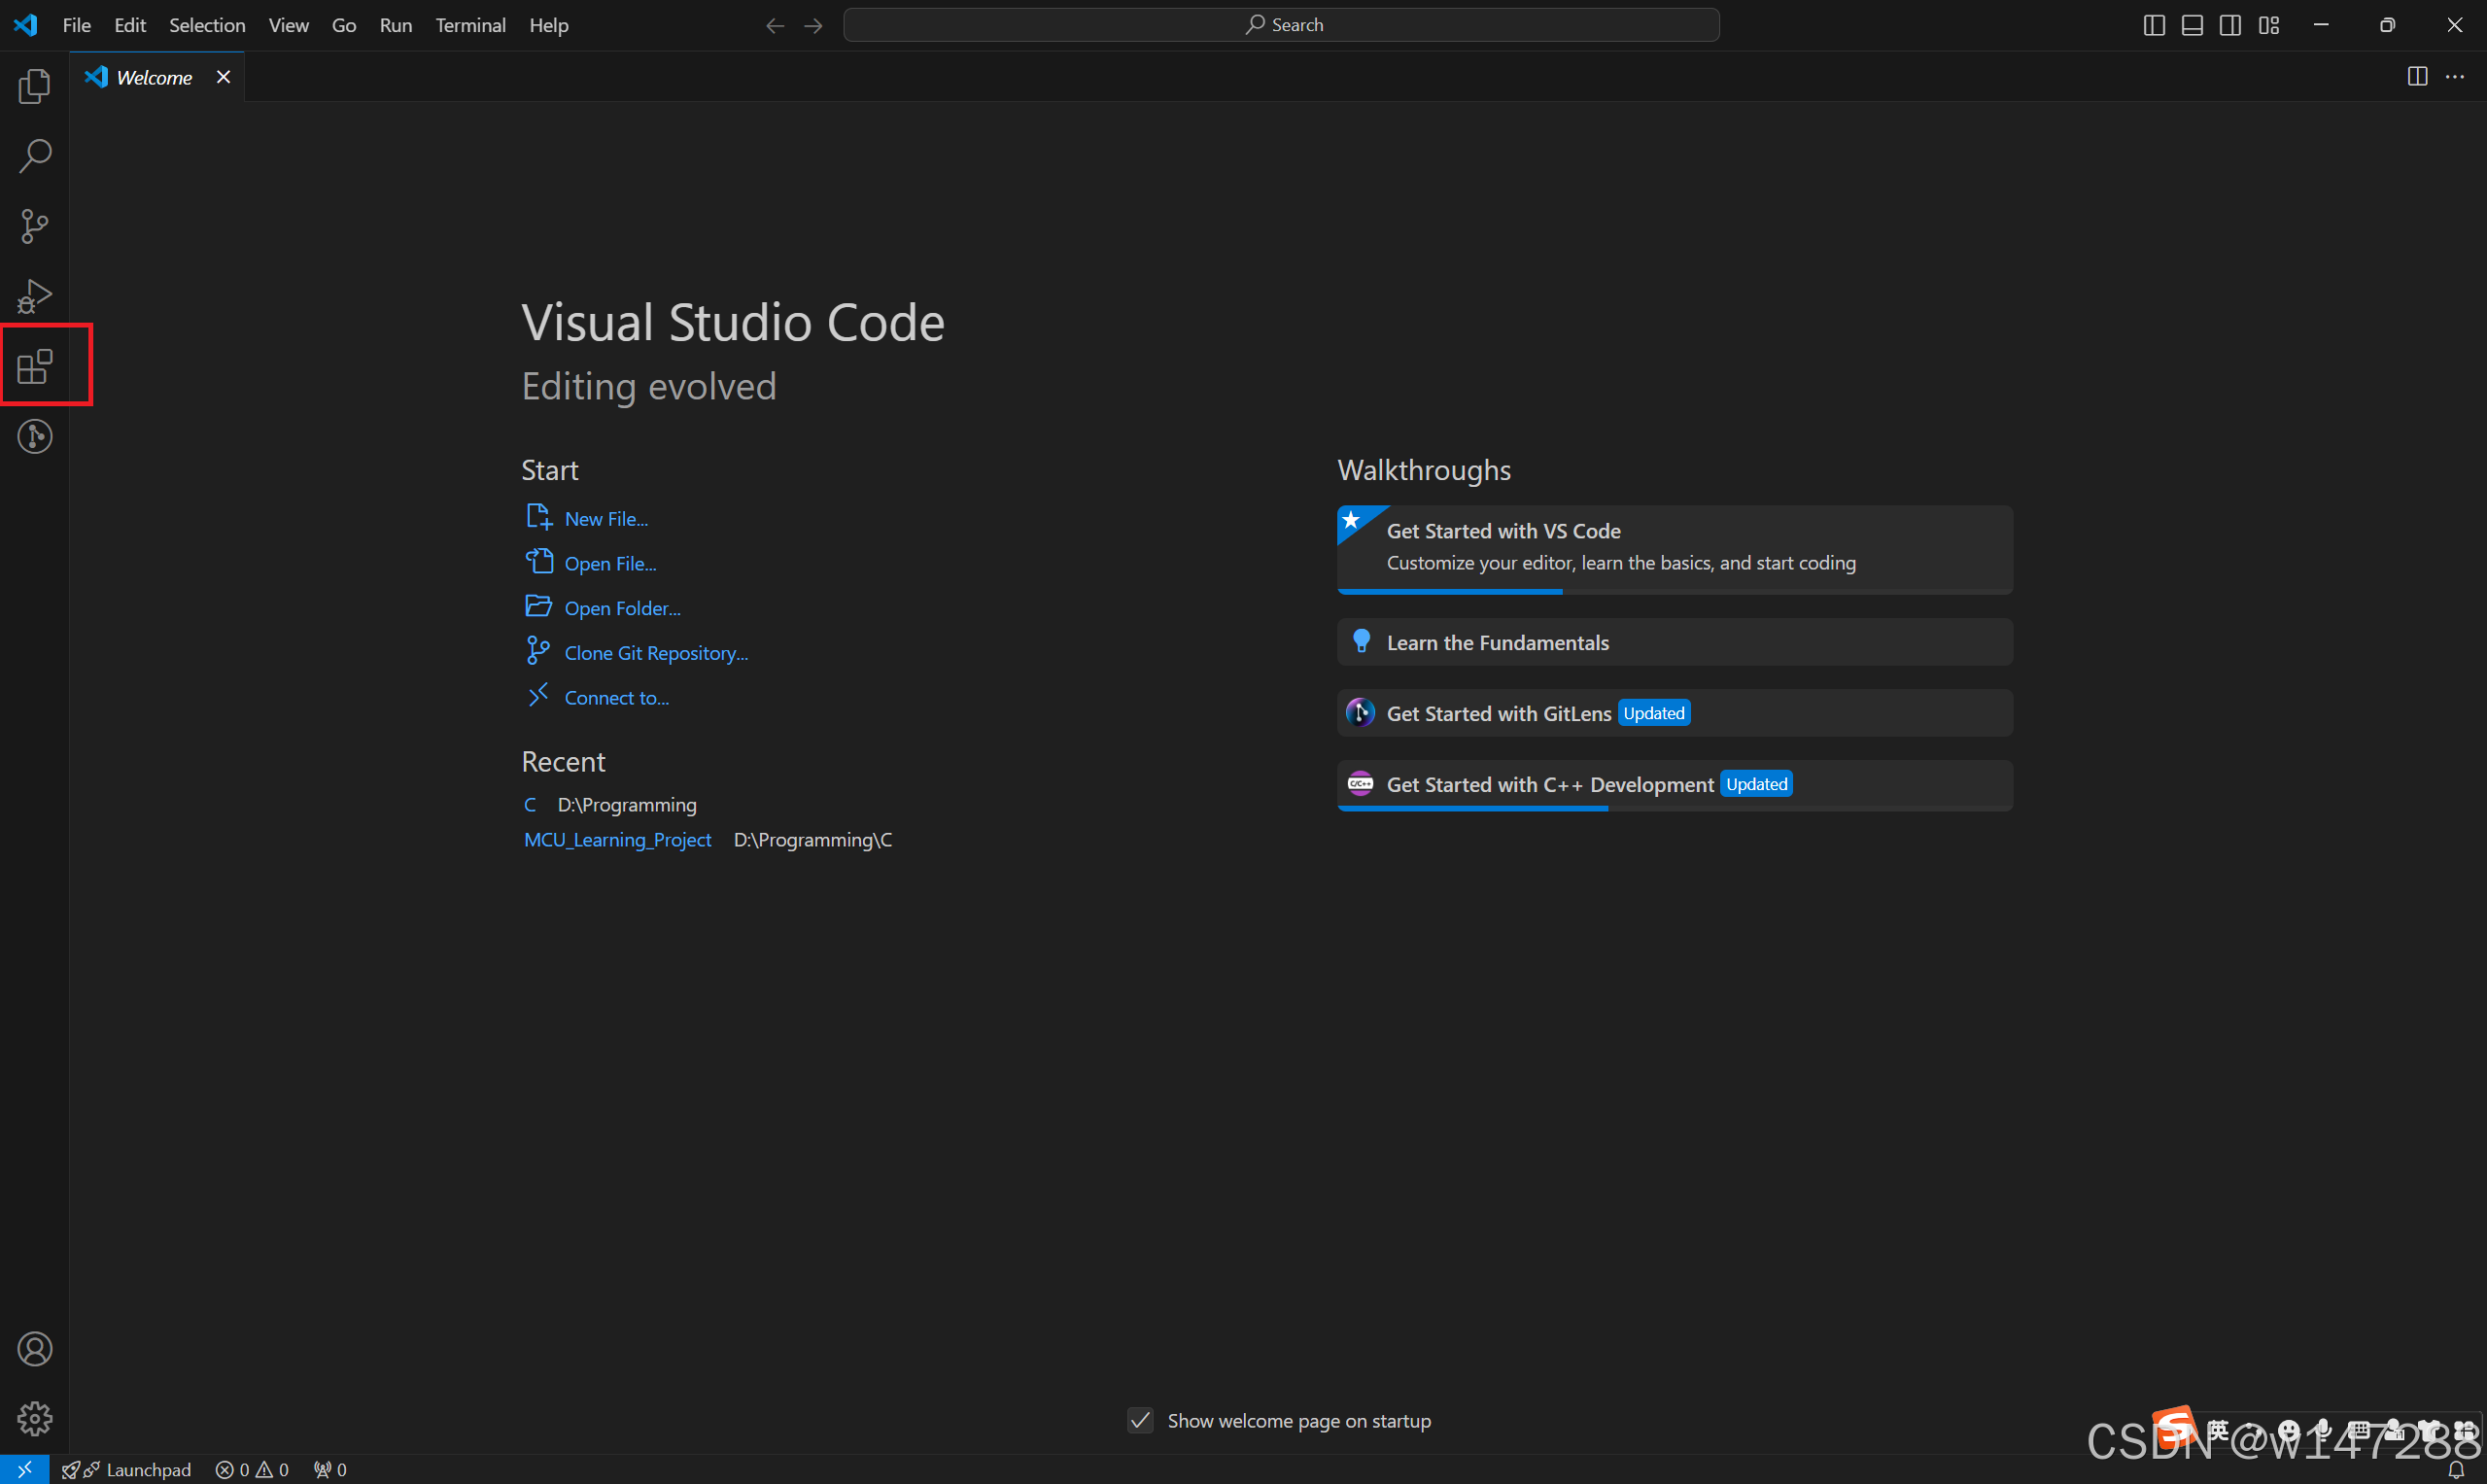Click the Clone Git Repository link

pos(656,653)
